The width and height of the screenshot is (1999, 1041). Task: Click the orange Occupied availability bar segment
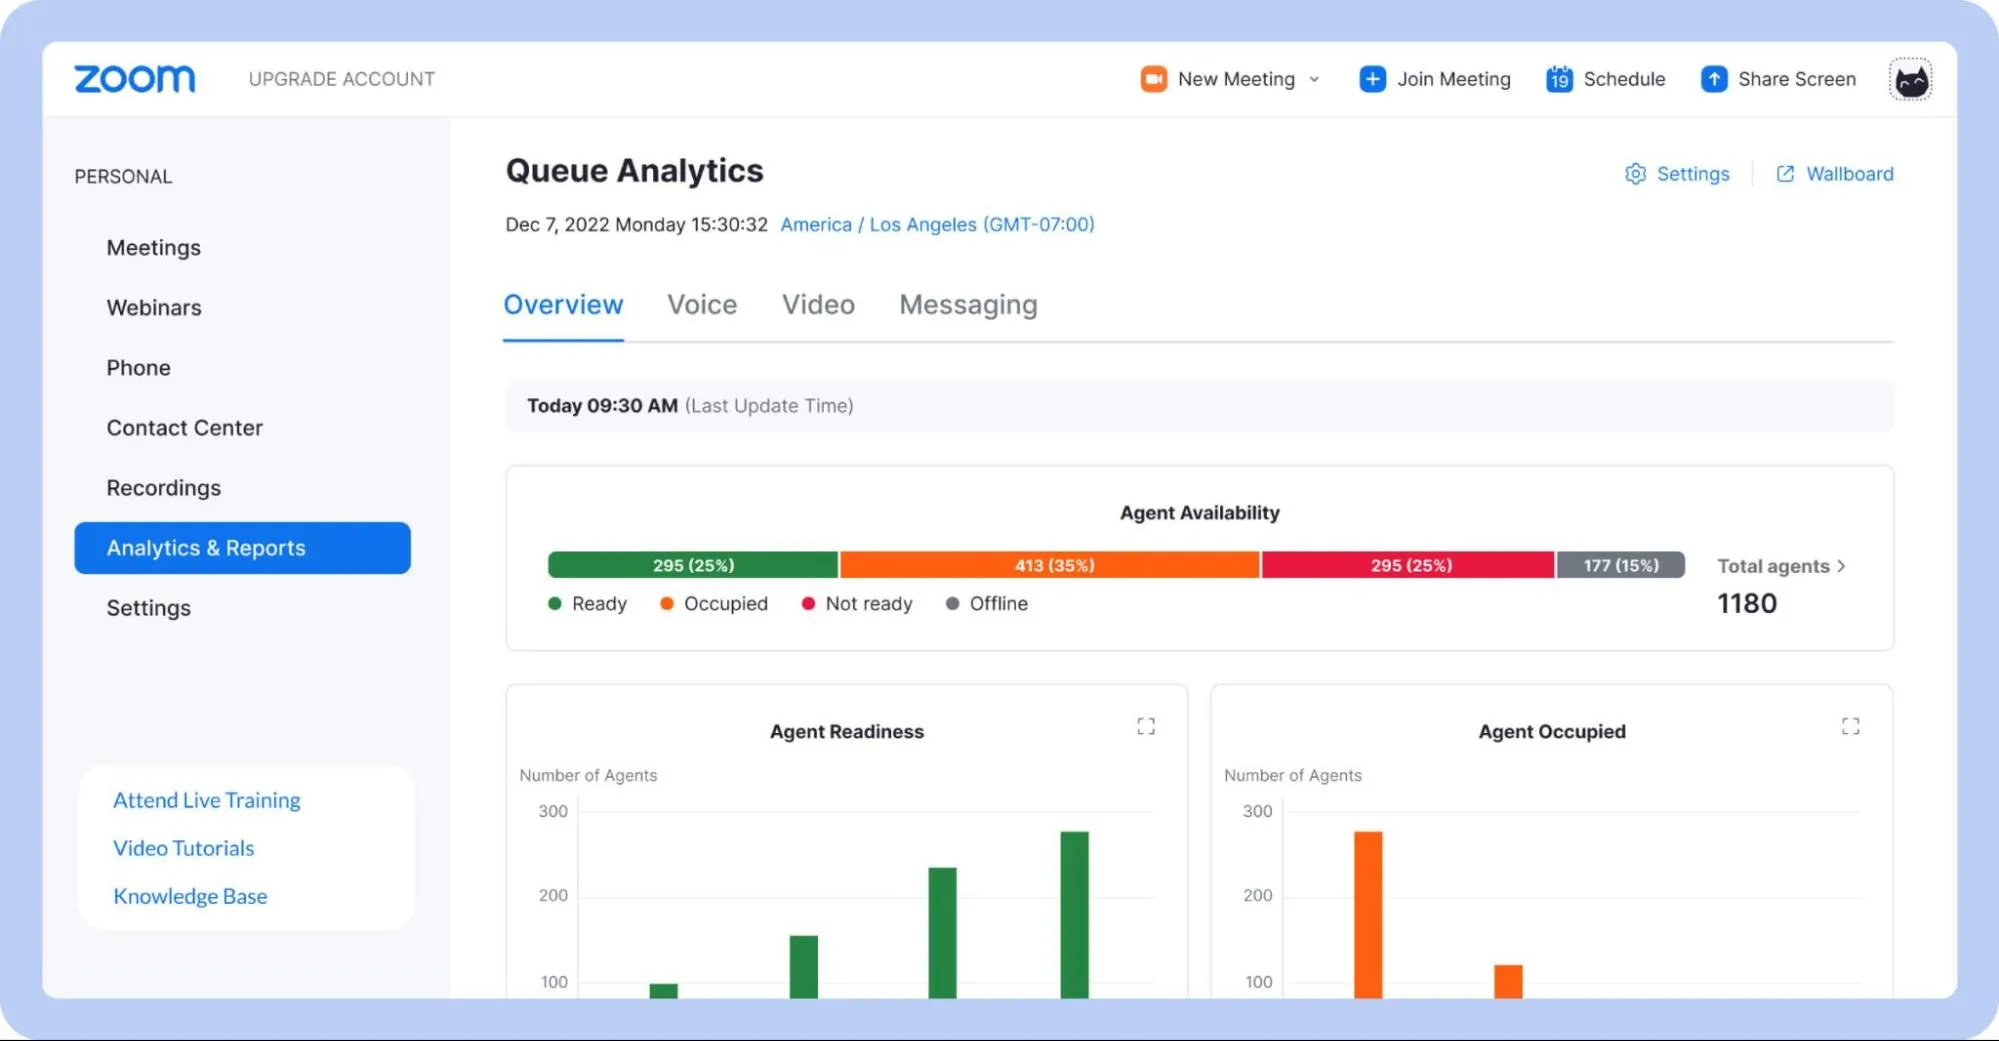[1050, 565]
